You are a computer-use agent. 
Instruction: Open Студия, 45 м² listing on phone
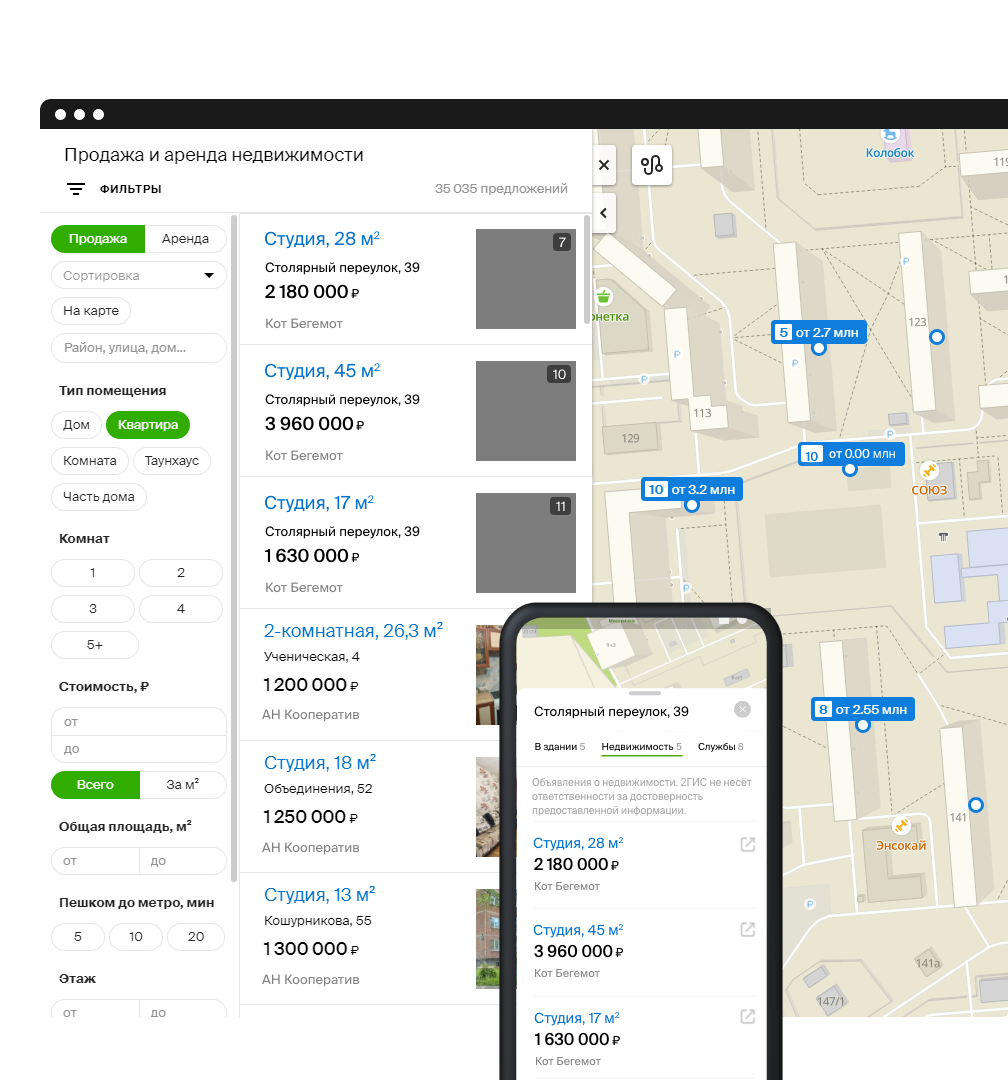[x=578, y=930]
